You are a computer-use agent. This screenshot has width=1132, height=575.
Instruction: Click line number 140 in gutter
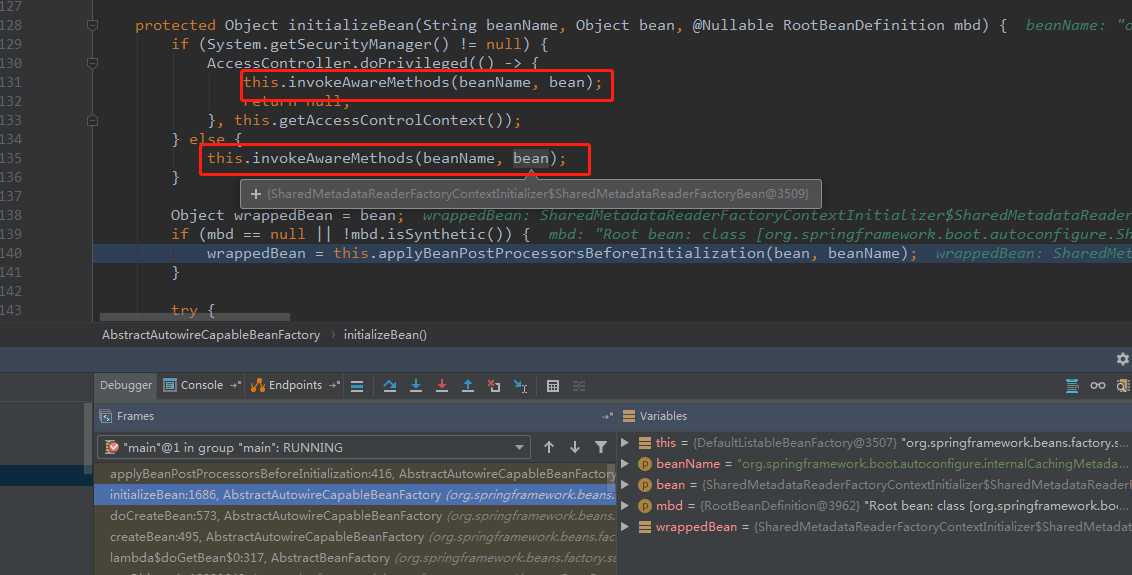[x=12, y=253]
